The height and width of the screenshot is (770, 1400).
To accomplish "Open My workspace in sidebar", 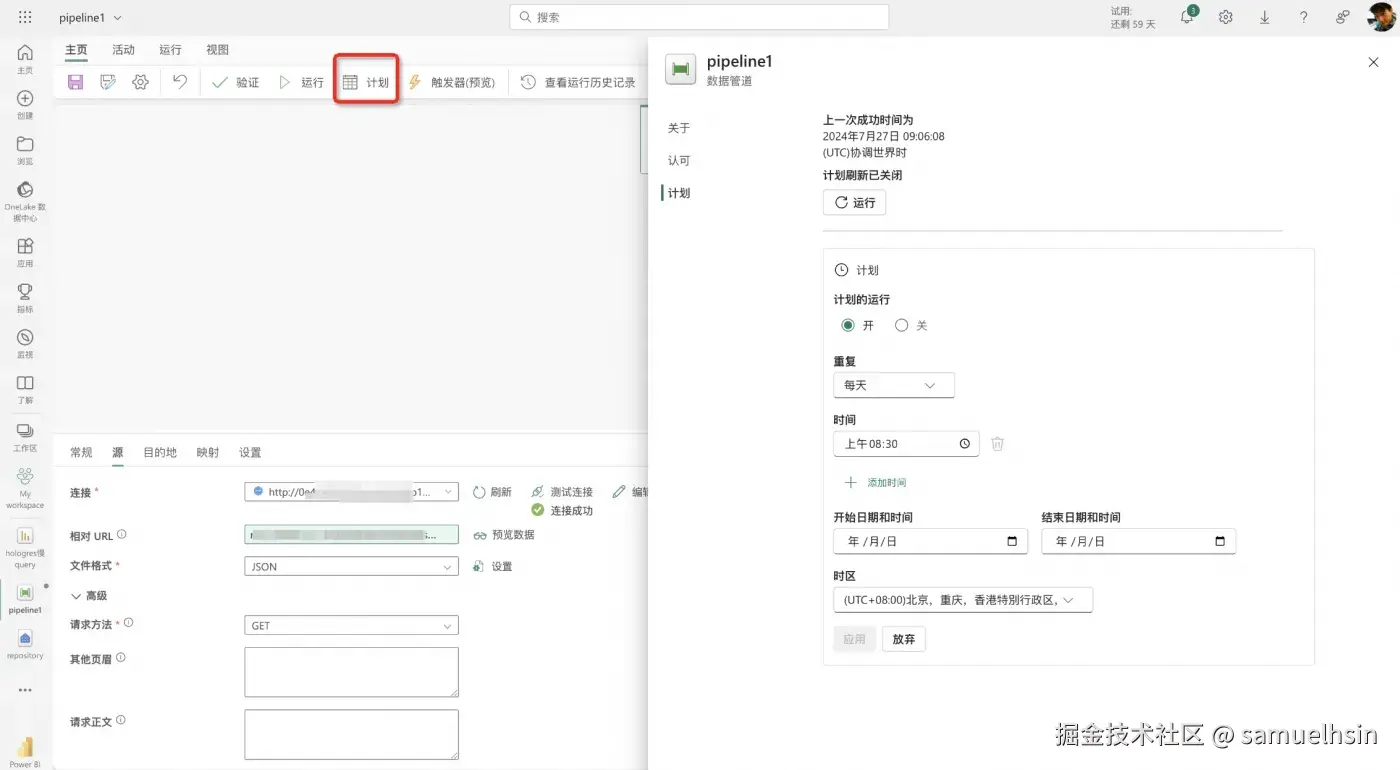I will pos(25,487).
